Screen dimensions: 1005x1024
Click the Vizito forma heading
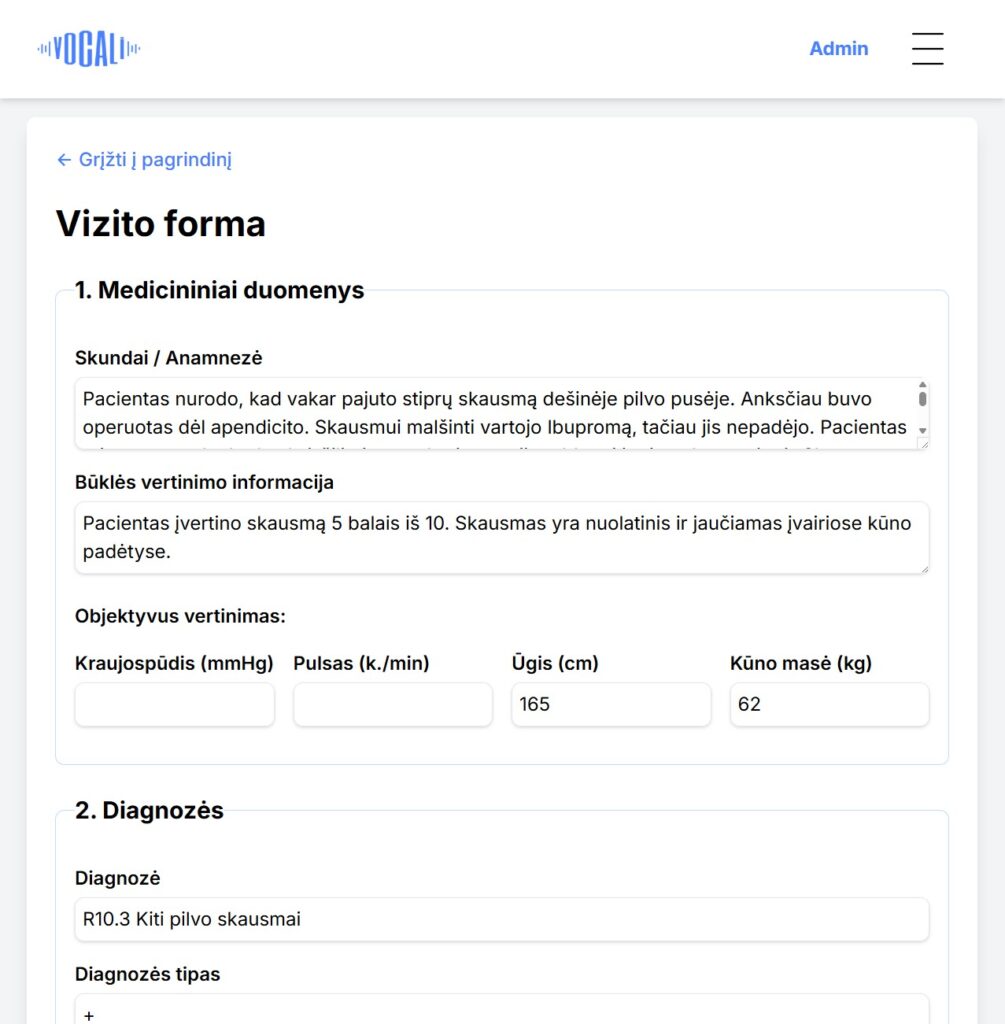tap(161, 224)
